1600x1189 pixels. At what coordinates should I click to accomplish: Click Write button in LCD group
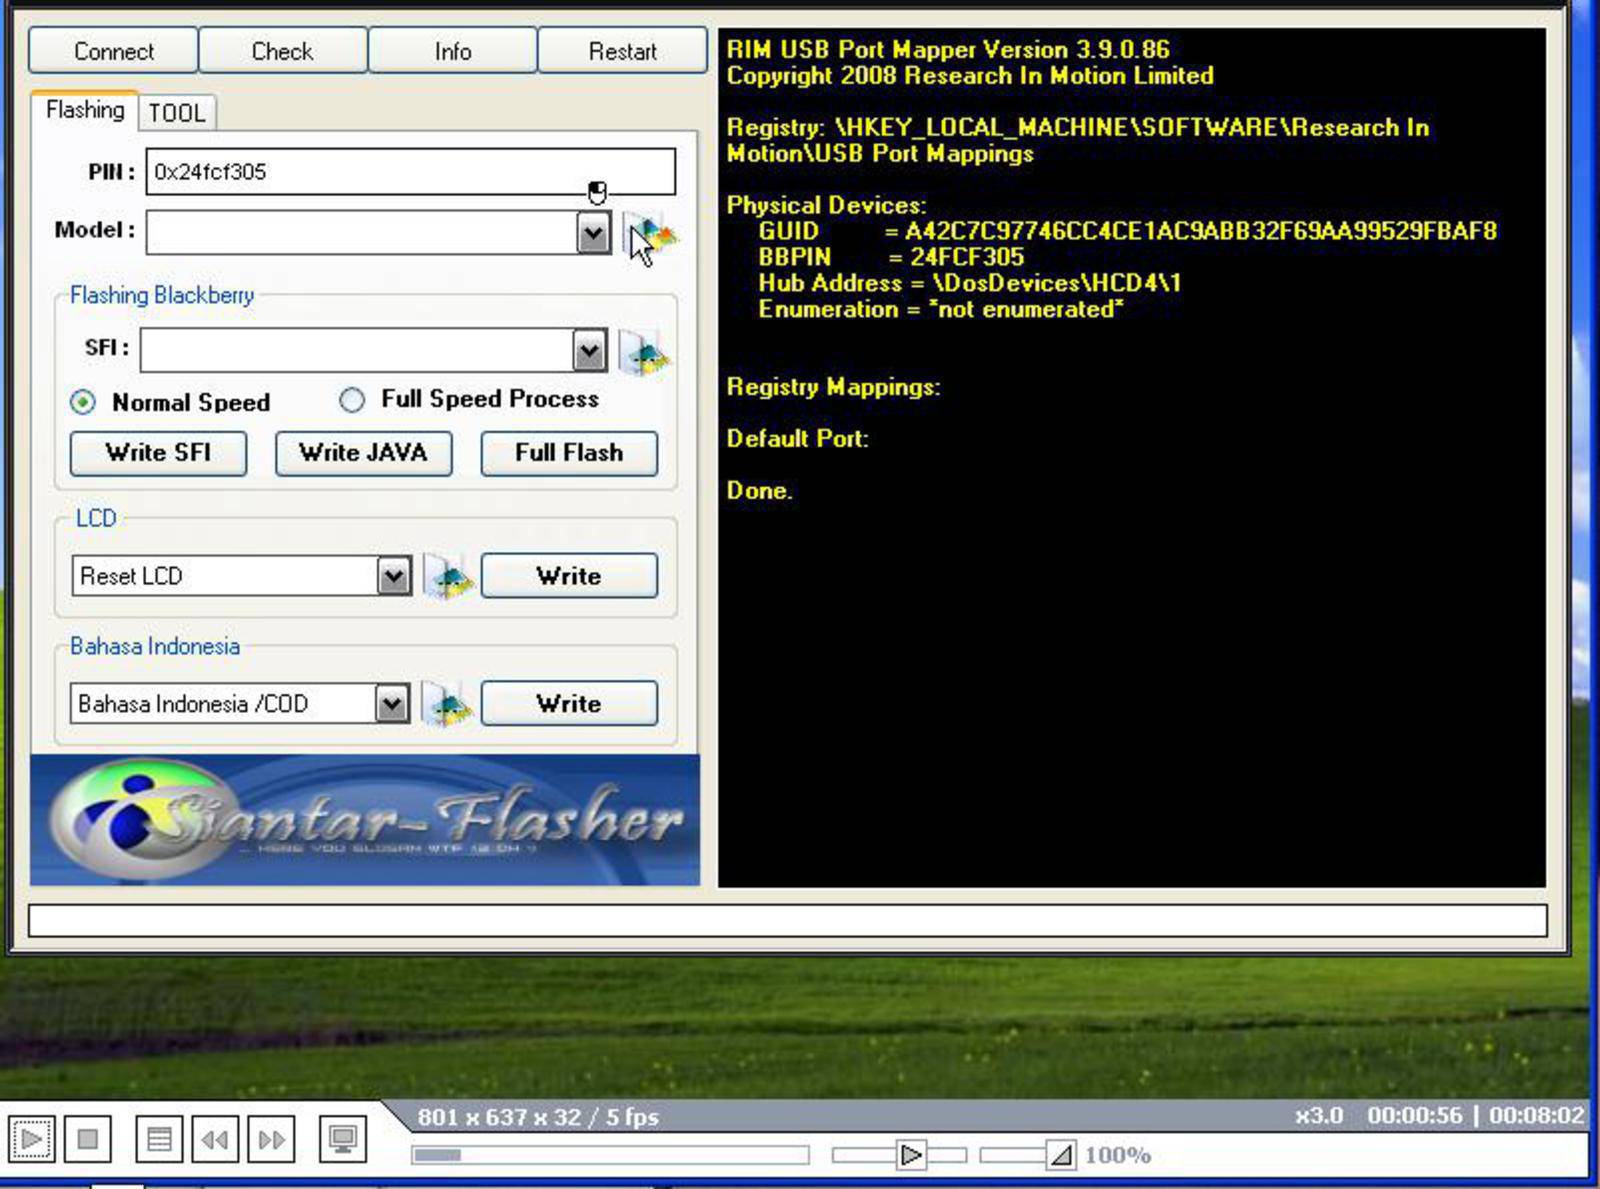pos(569,576)
